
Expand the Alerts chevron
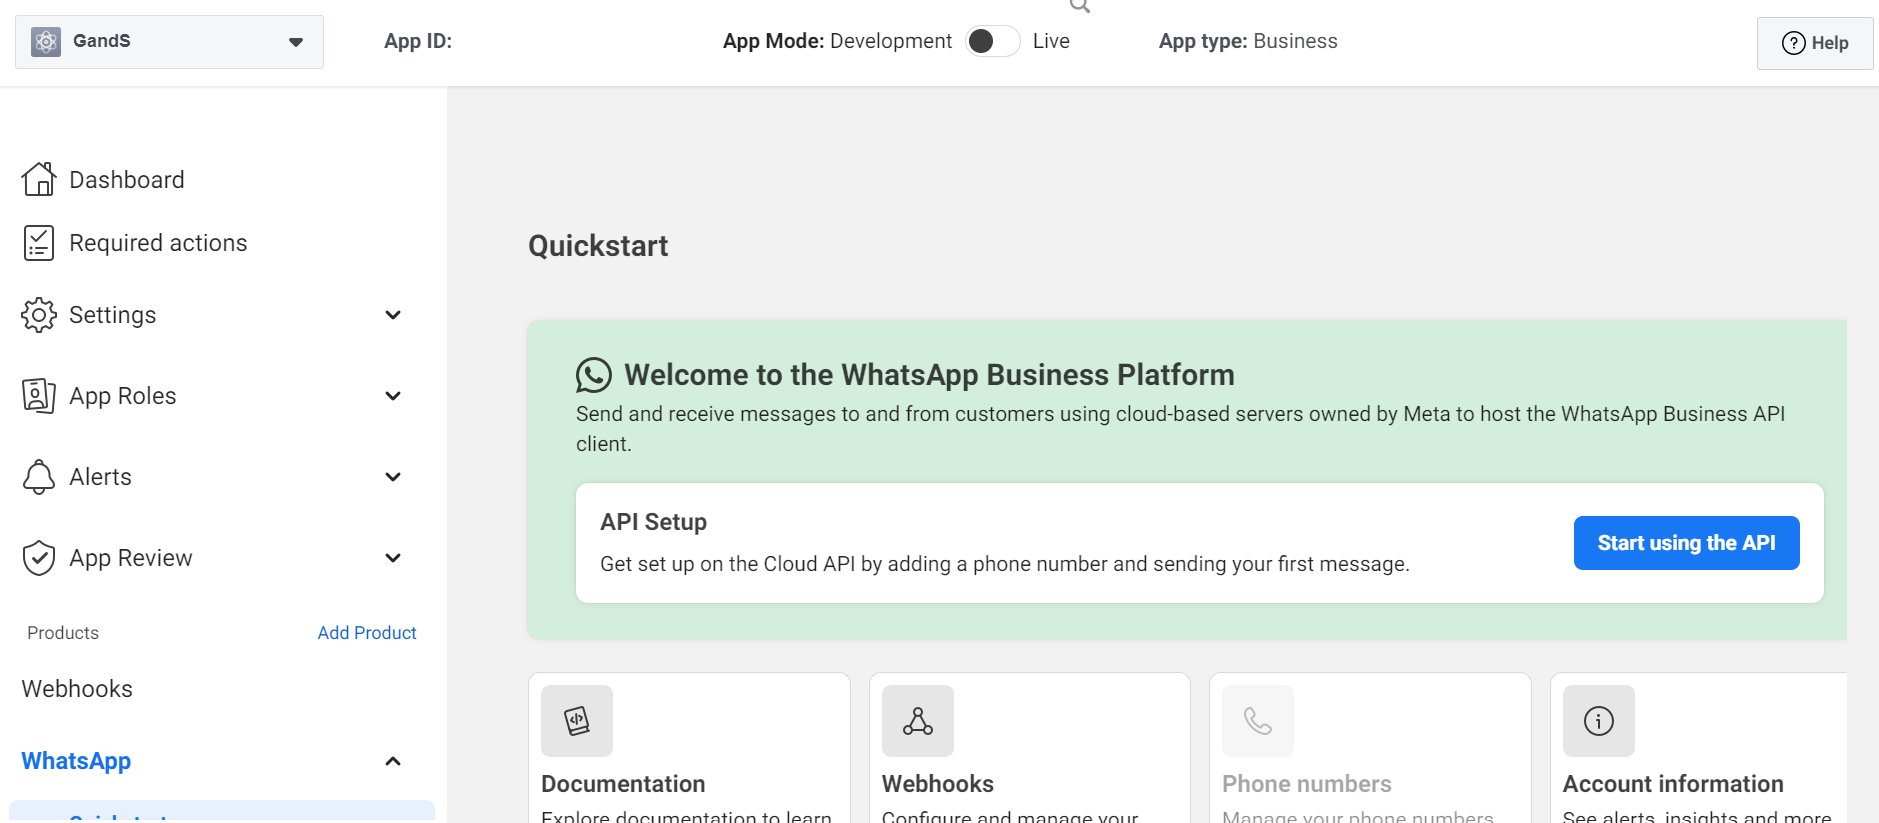pos(393,477)
